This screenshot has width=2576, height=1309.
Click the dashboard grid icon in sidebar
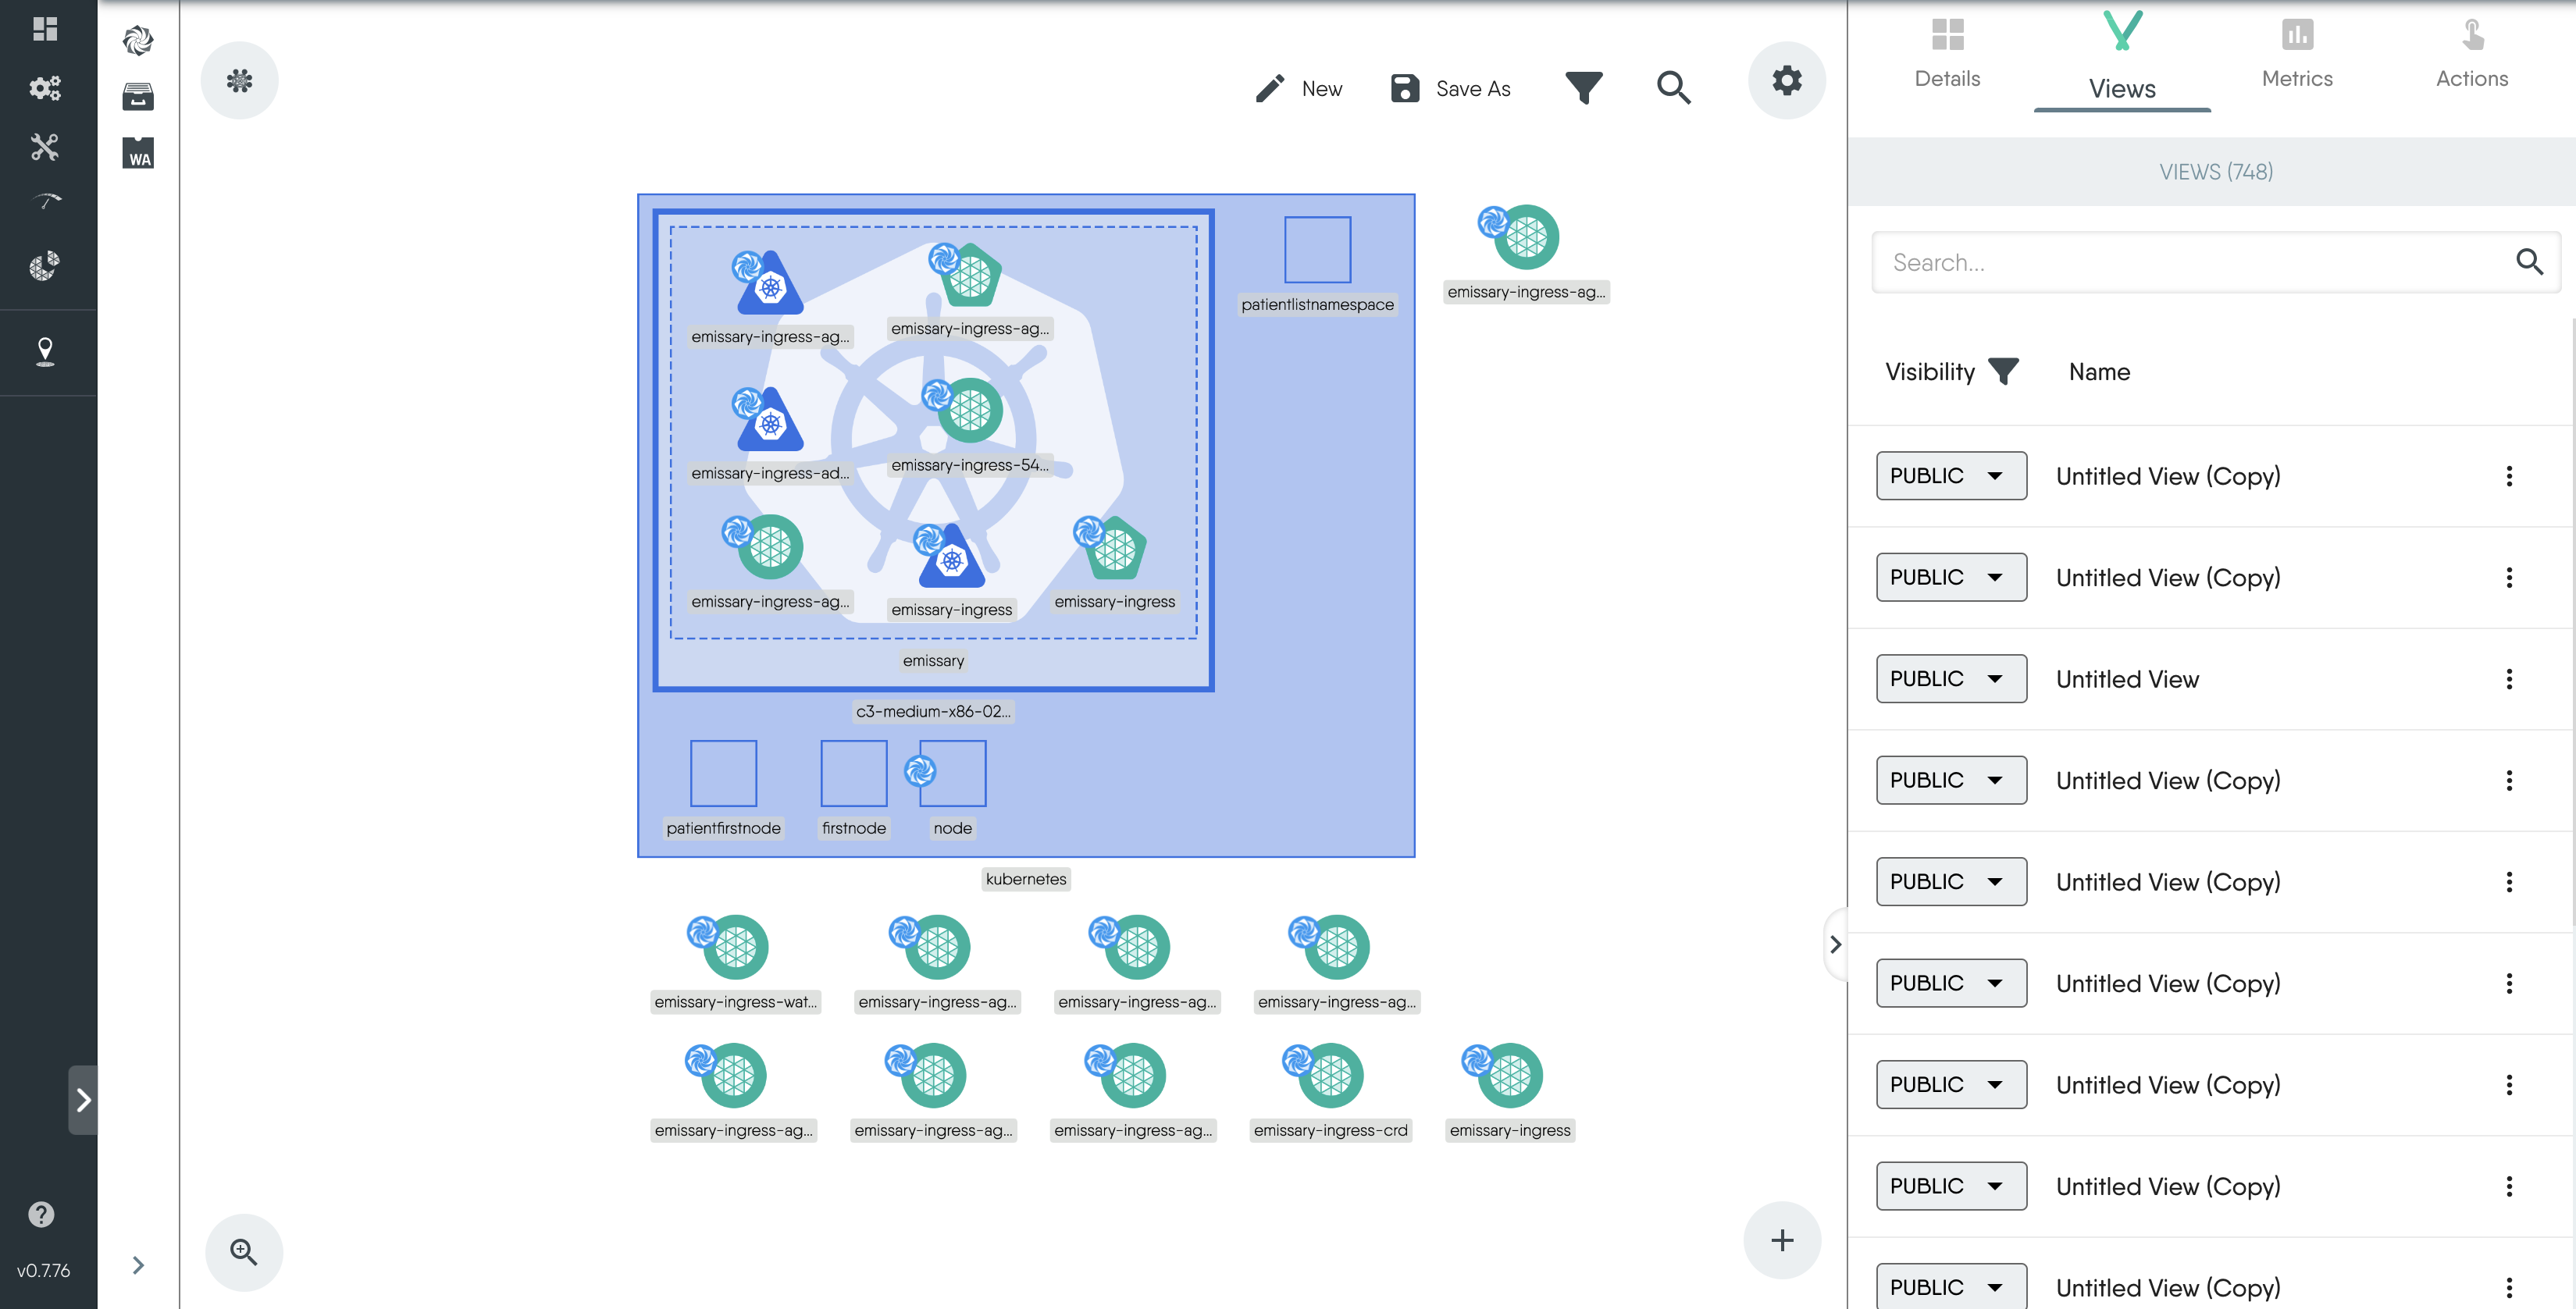[45, 29]
